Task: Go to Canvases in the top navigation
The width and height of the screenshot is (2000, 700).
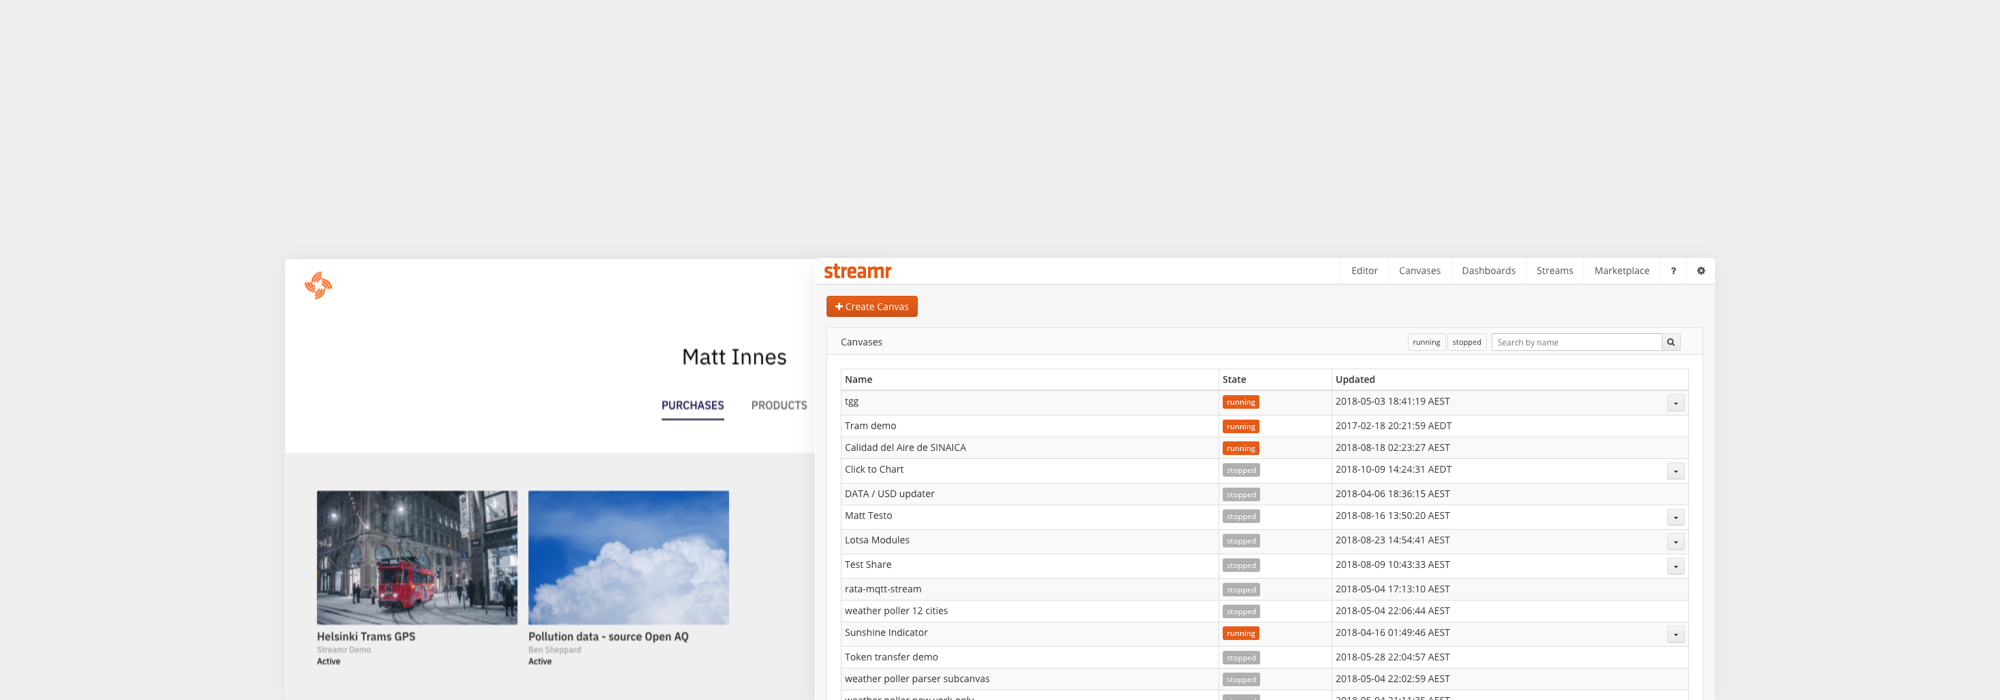Action: click(1420, 271)
